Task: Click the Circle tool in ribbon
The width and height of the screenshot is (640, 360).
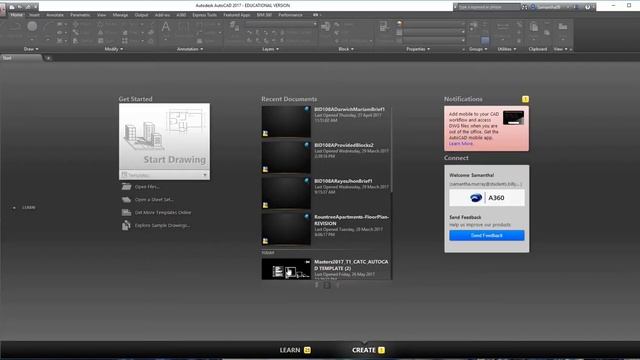Action: point(32,27)
